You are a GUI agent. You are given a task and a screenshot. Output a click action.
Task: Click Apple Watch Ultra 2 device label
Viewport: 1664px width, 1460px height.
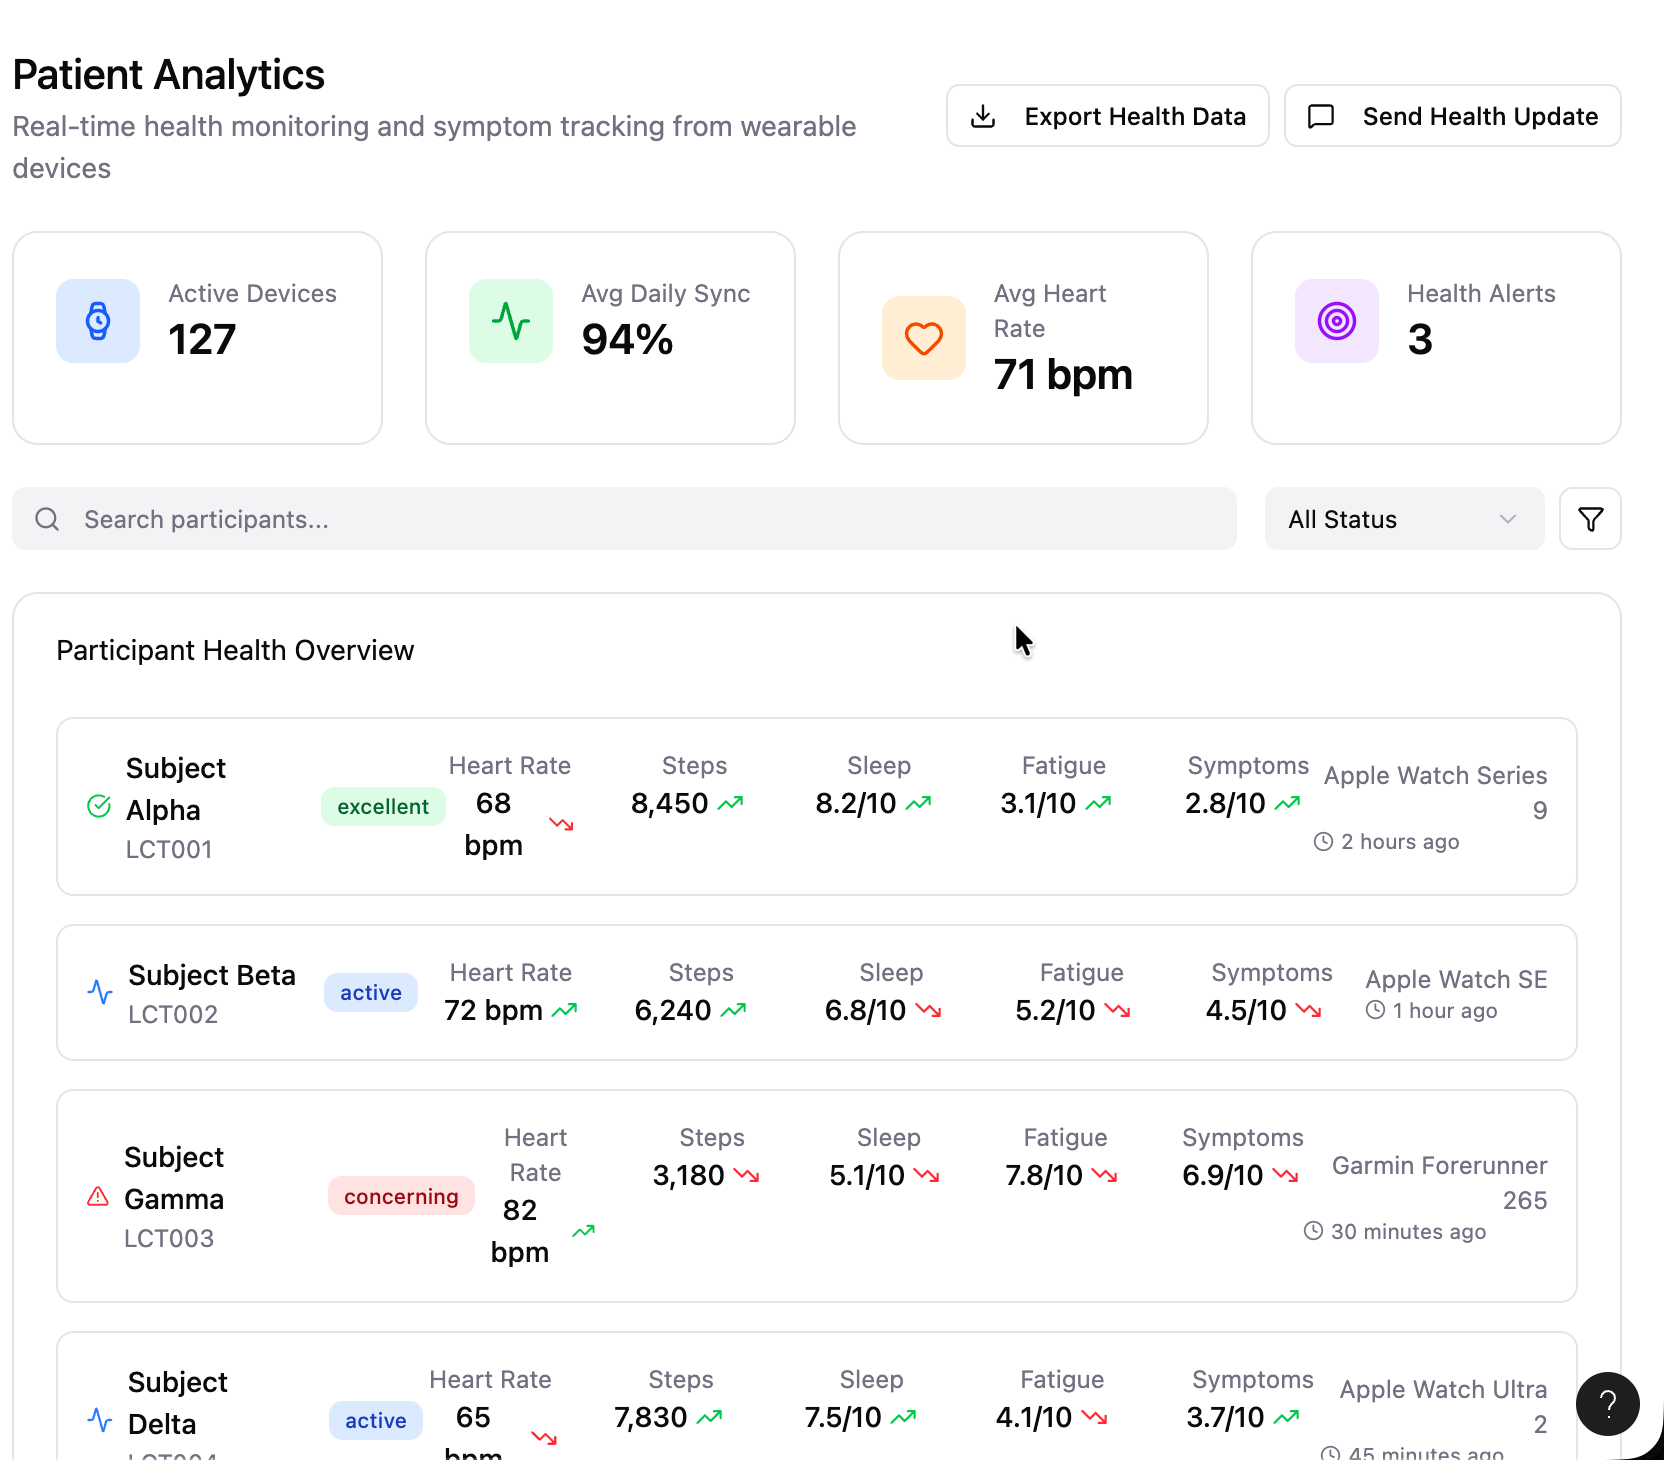1443,1407
